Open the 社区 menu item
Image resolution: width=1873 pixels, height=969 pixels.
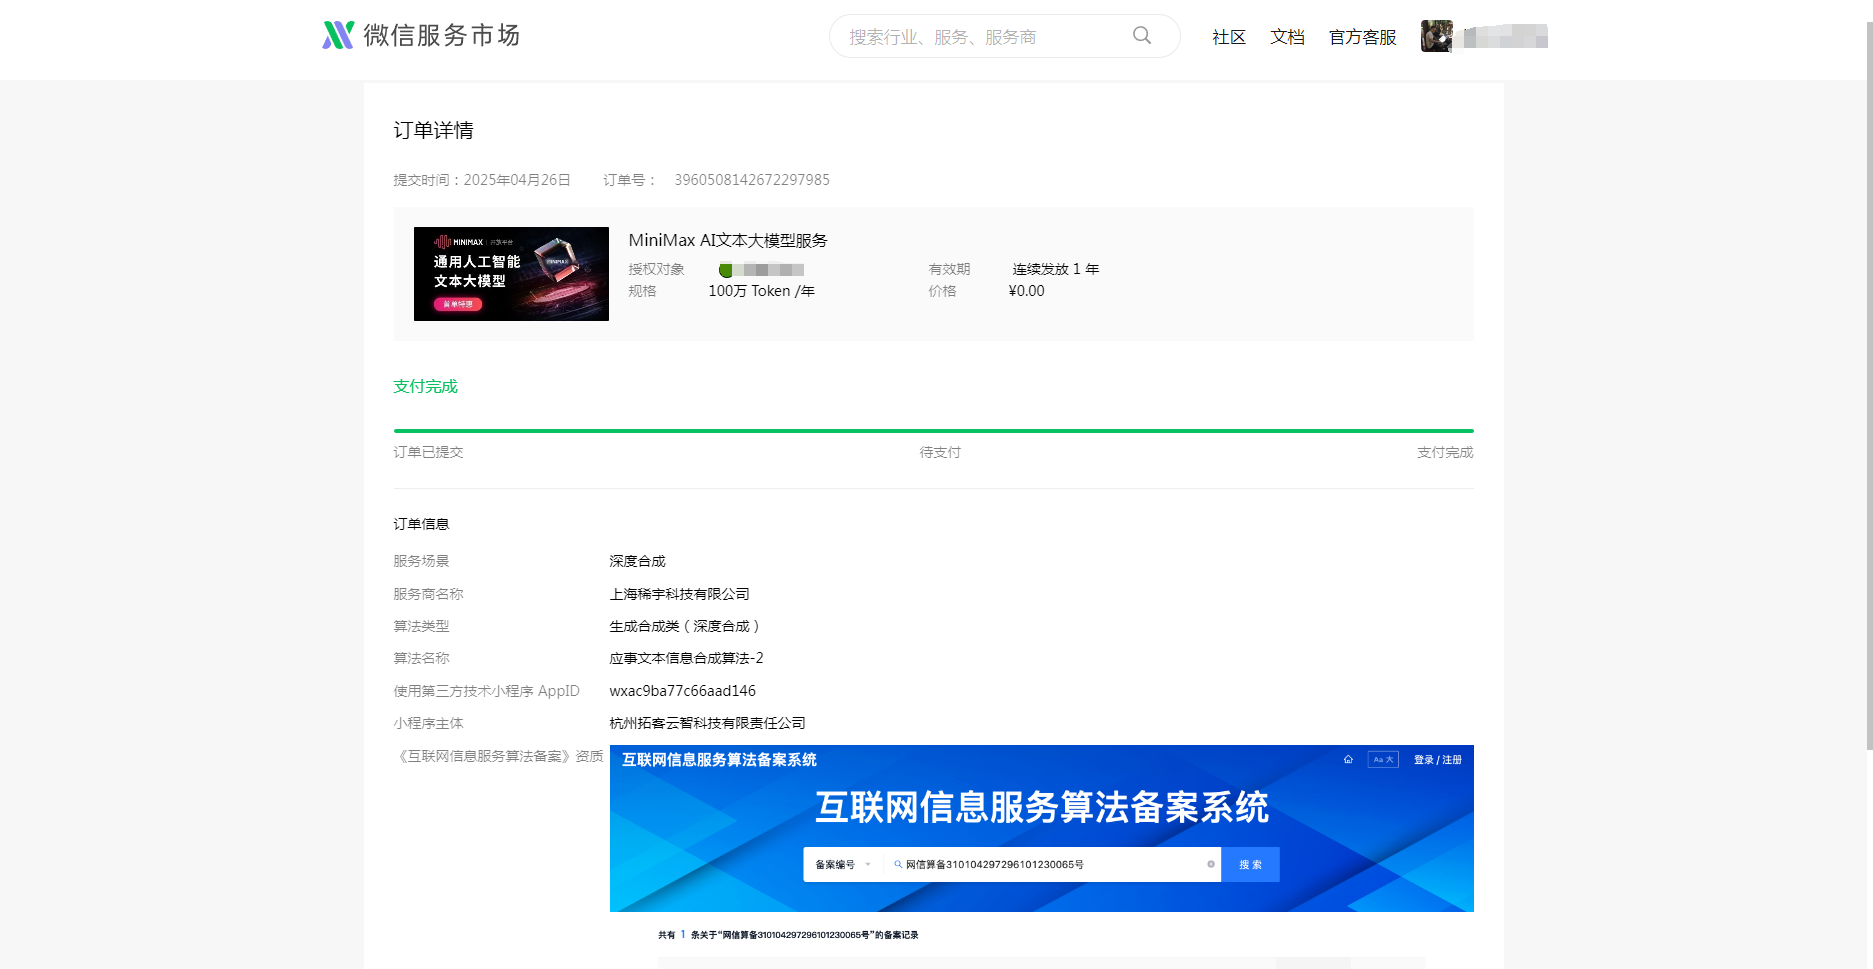point(1228,37)
